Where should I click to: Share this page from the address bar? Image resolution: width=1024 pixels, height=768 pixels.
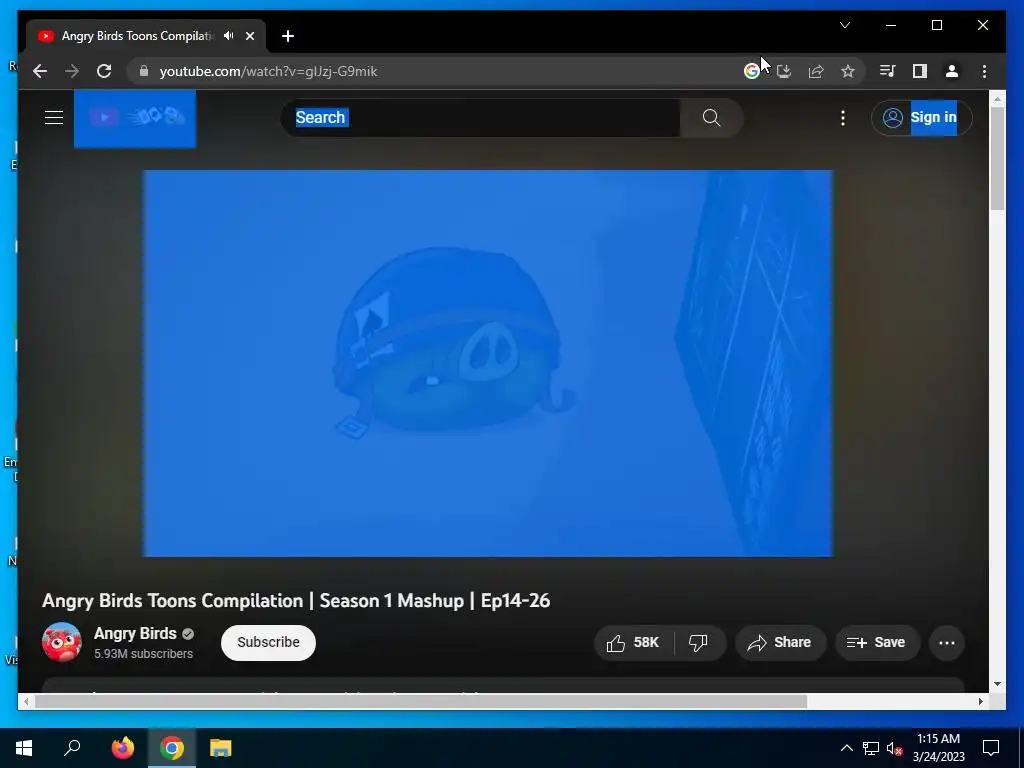pyautogui.click(x=816, y=71)
